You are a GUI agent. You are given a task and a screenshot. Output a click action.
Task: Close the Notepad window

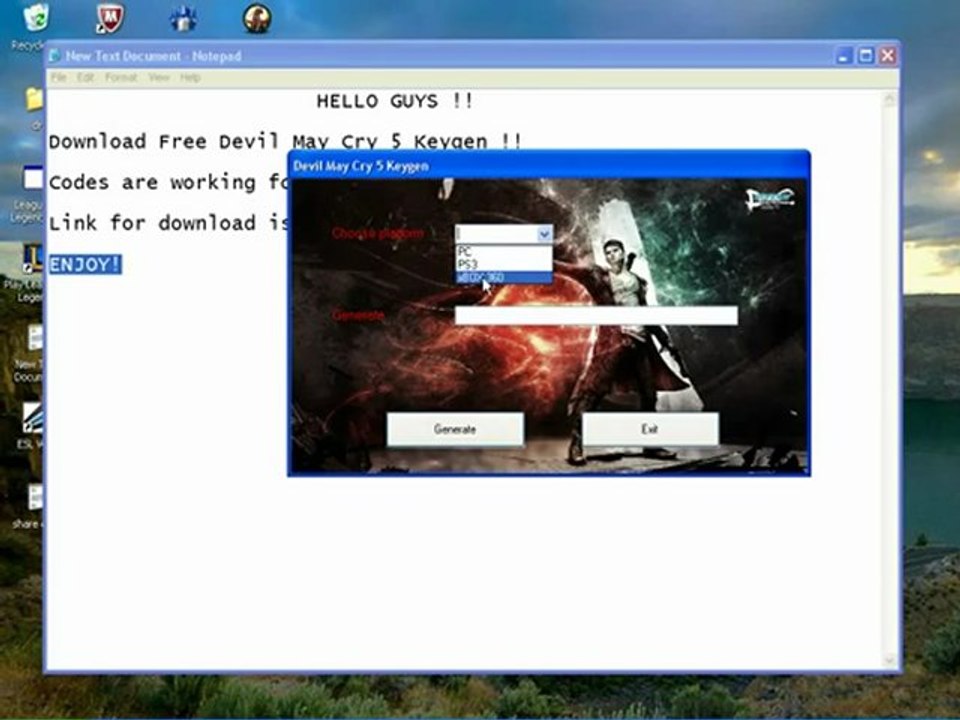(888, 56)
